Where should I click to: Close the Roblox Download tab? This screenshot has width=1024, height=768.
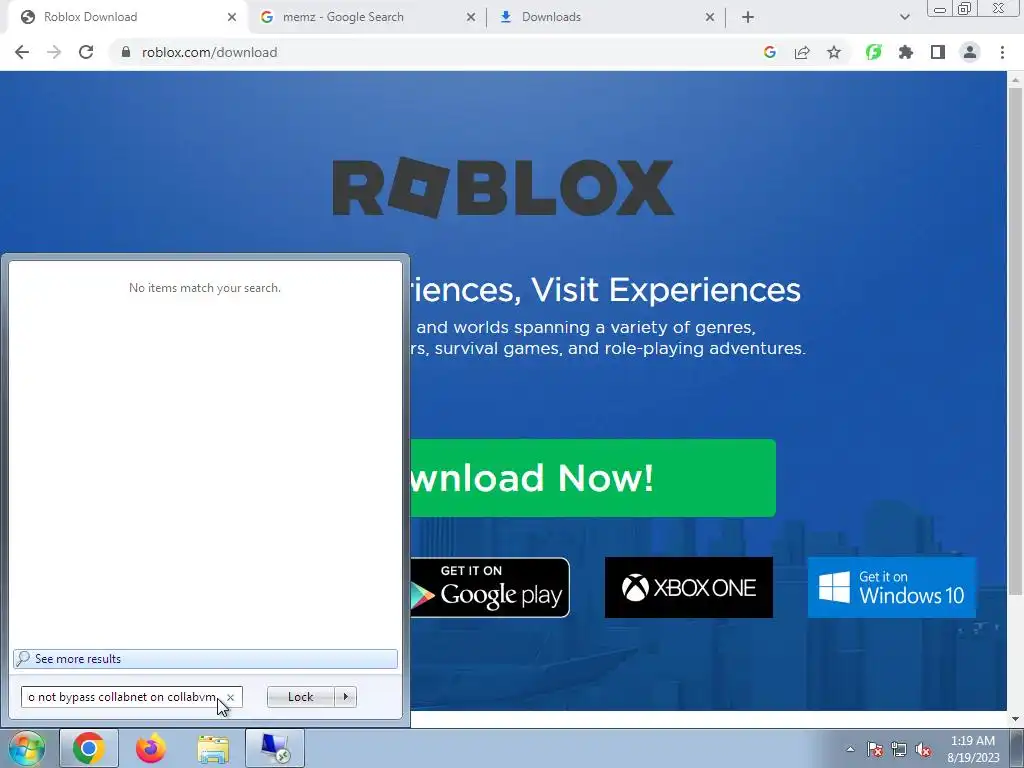coord(232,17)
